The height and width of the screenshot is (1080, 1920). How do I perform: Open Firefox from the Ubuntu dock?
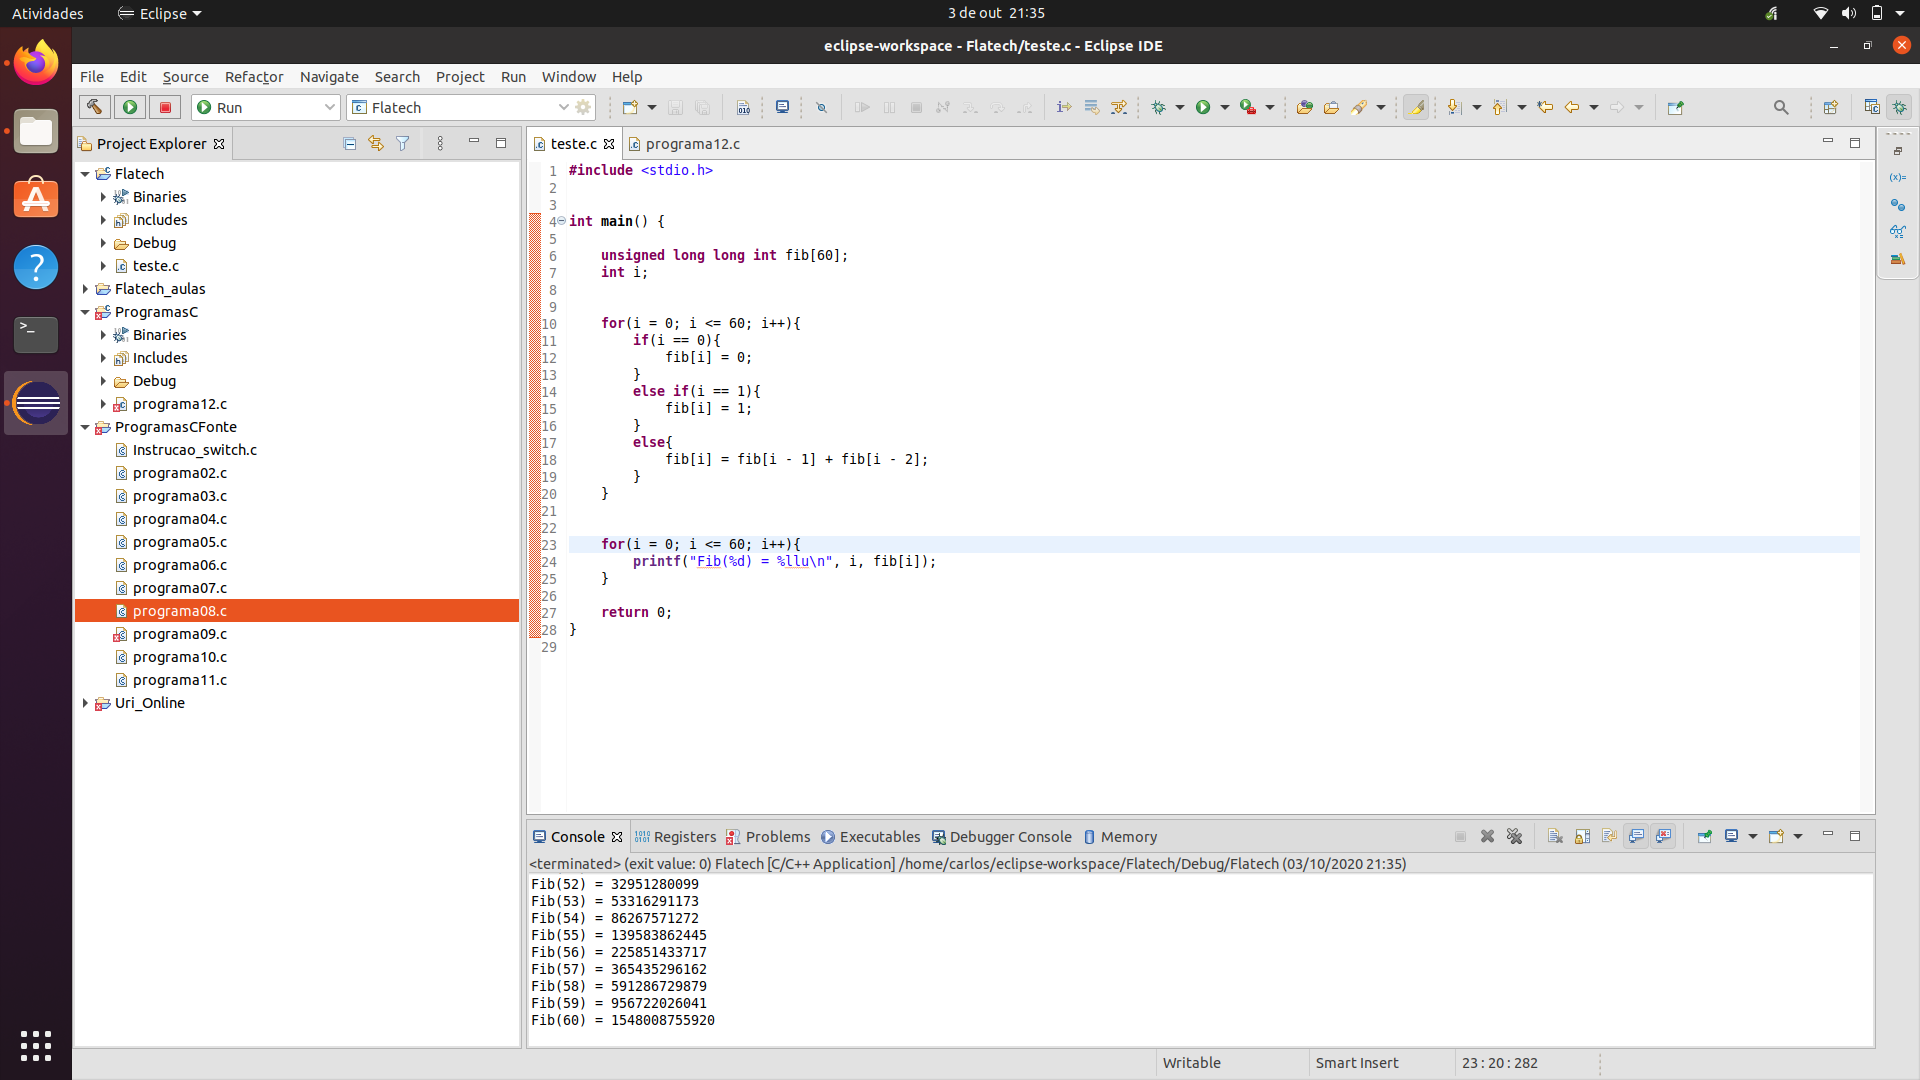36,63
